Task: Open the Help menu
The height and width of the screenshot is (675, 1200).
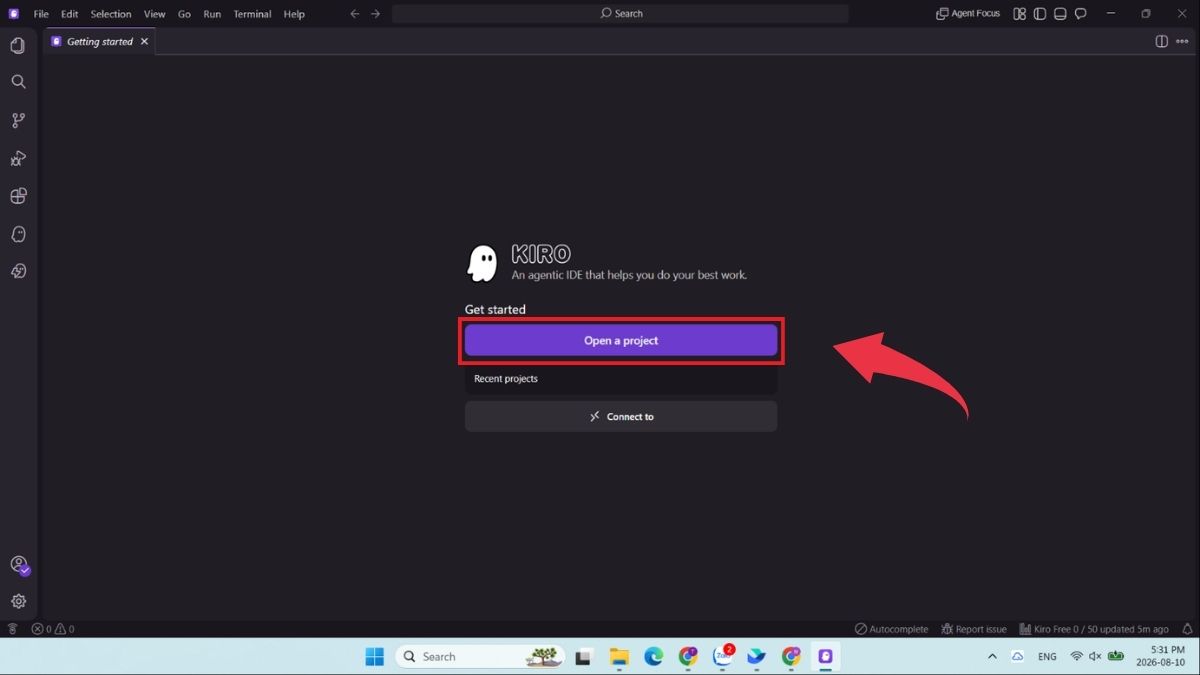Action: 294,14
